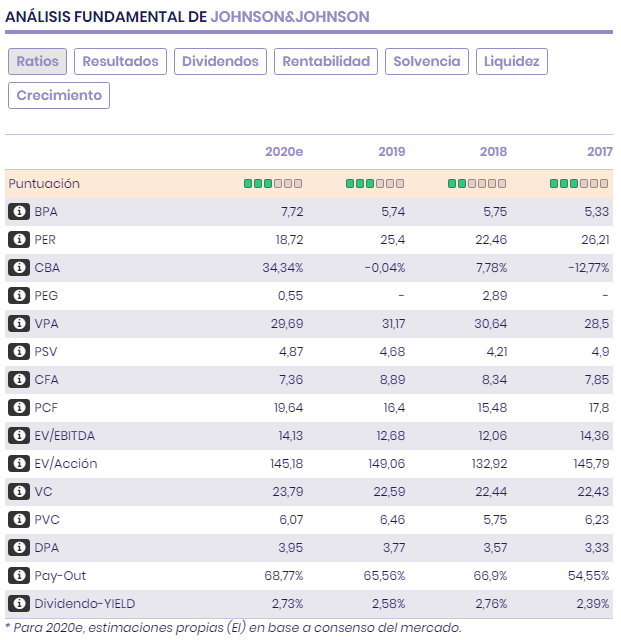This screenshot has width=621, height=640.
Task: Show the Crecimiento section
Action: [x=59, y=95]
